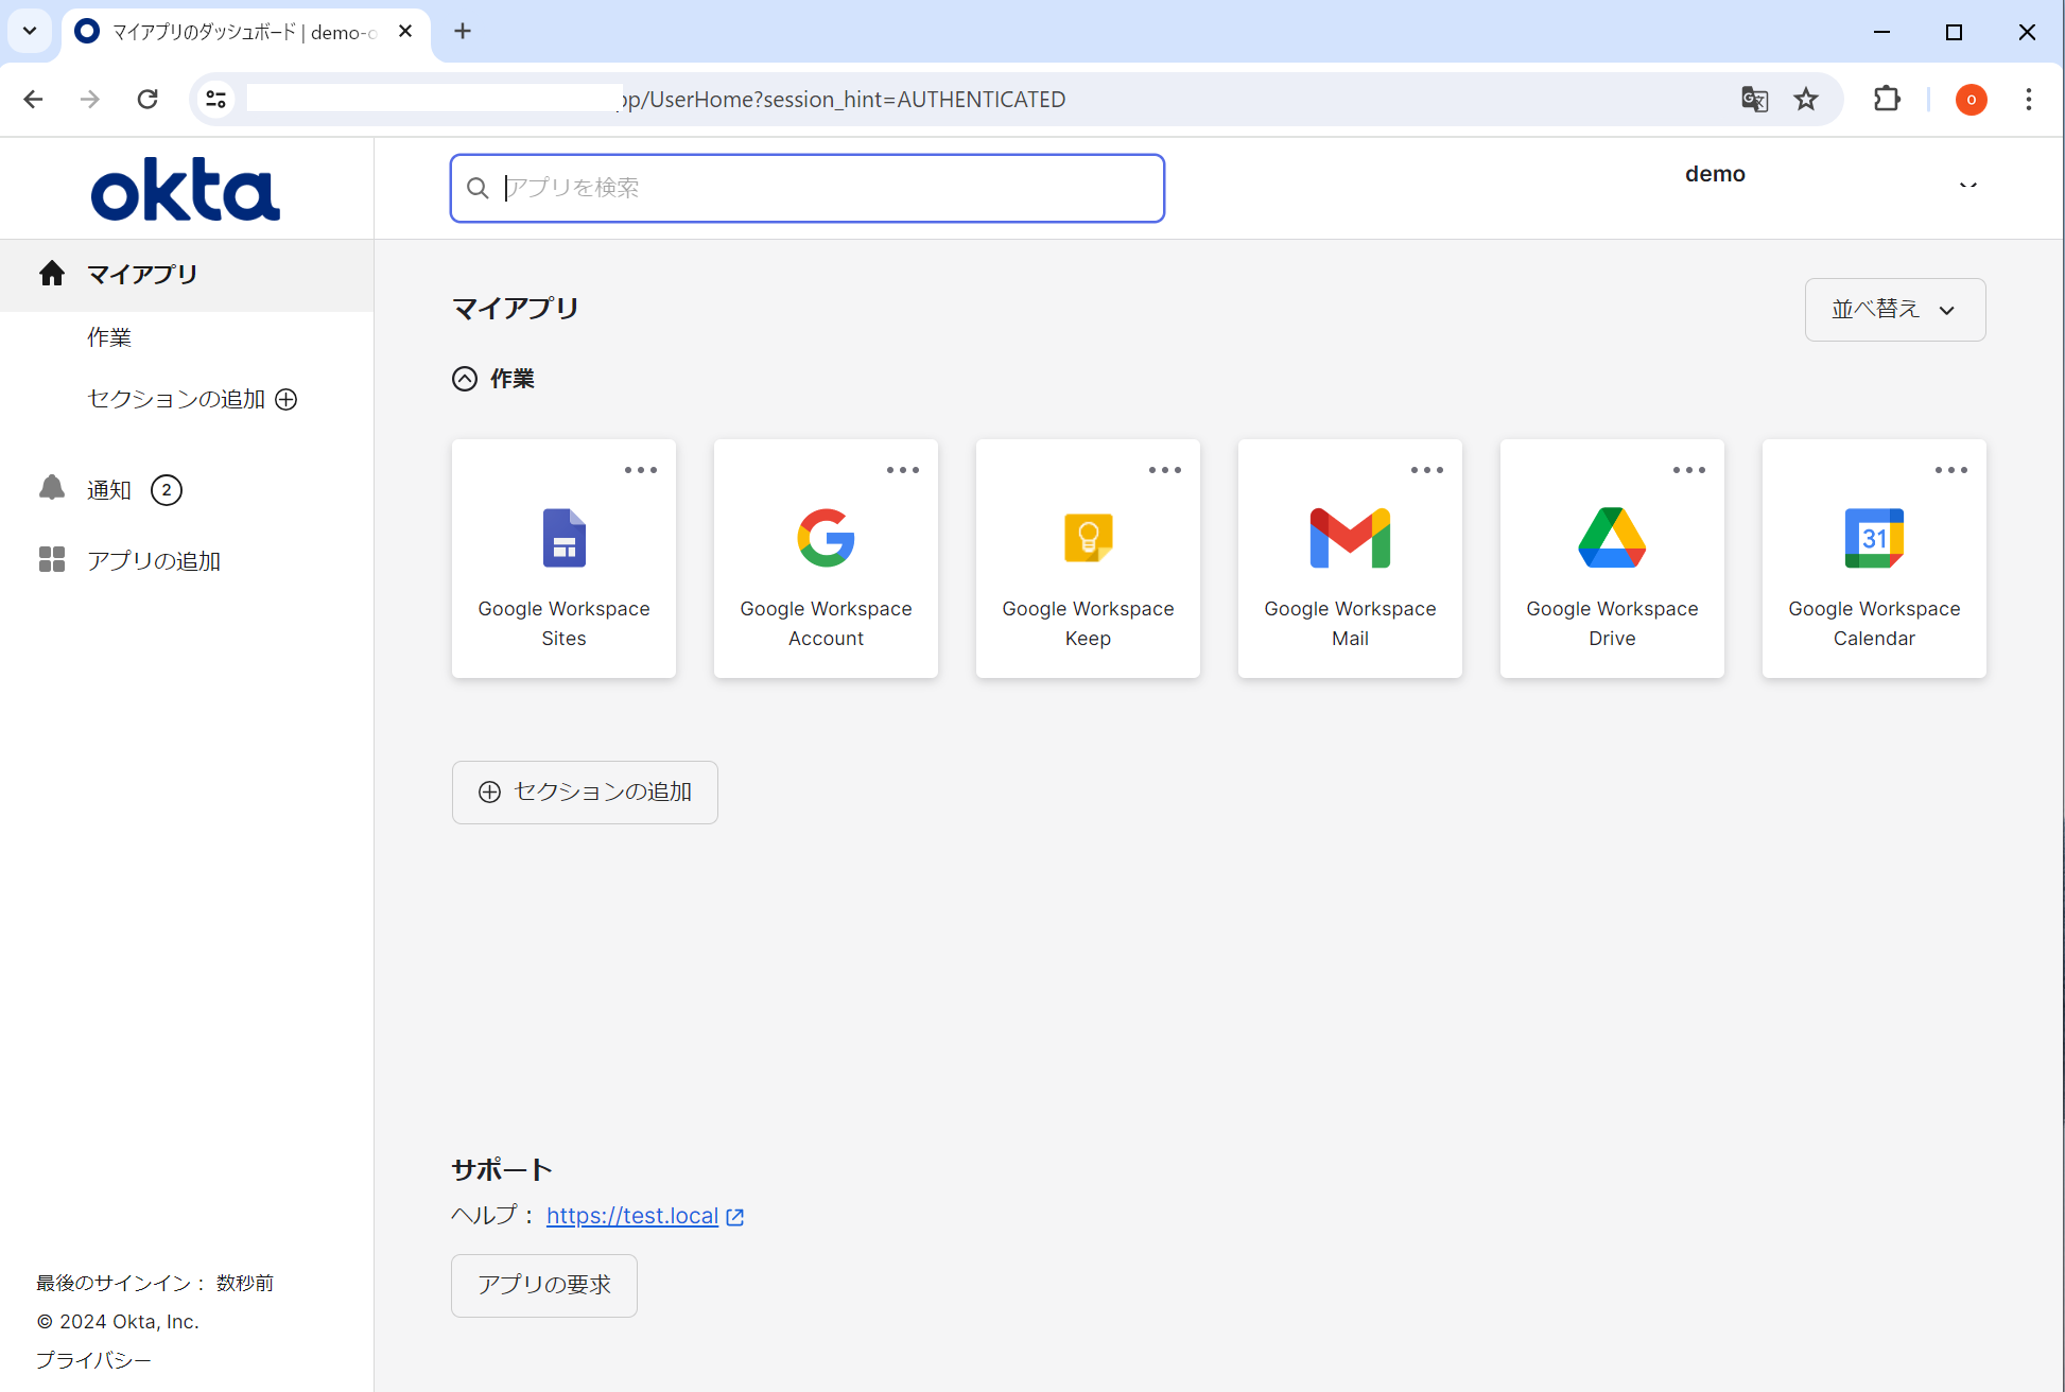Image resolution: width=2065 pixels, height=1392 pixels.
Task: Switch to the マイアプリのダッシュボード browser tab
Action: (x=244, y=32)
